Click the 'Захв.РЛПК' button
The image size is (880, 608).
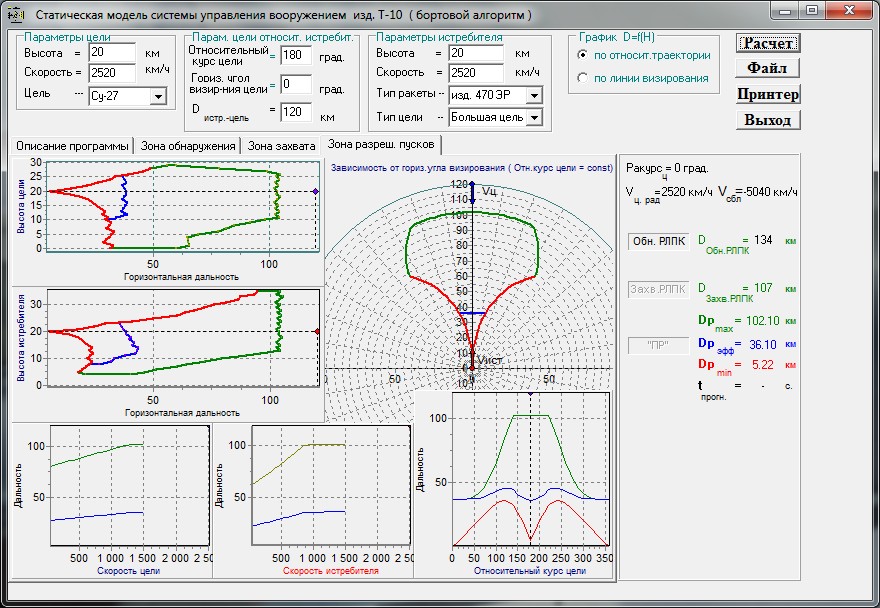point(658,289)
